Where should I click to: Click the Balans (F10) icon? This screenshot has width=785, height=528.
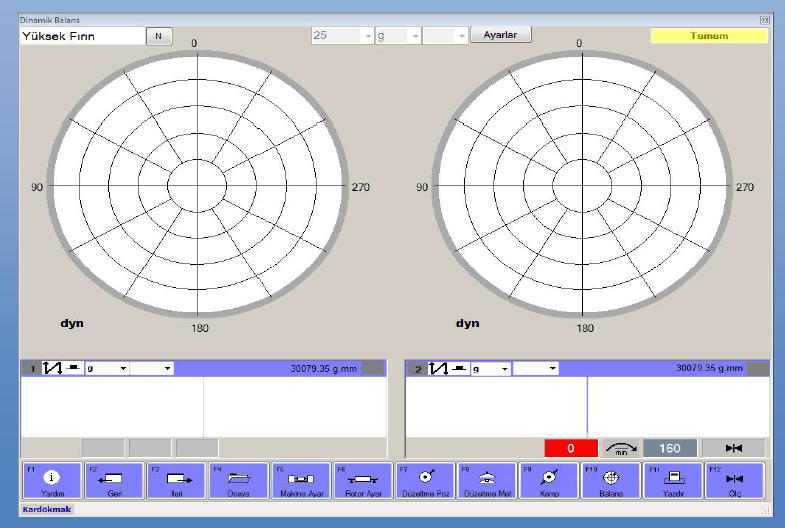pyautogui.click(x=611, y=479)
